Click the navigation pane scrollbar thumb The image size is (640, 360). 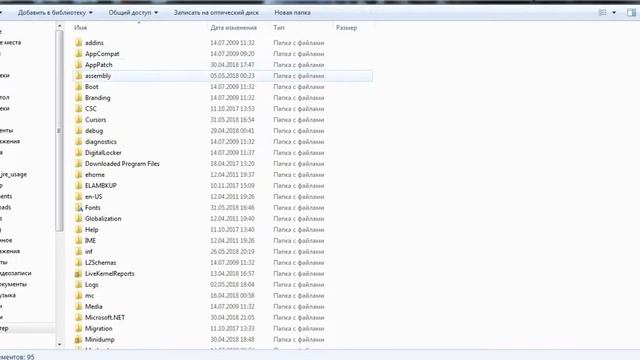coord(60,131)
